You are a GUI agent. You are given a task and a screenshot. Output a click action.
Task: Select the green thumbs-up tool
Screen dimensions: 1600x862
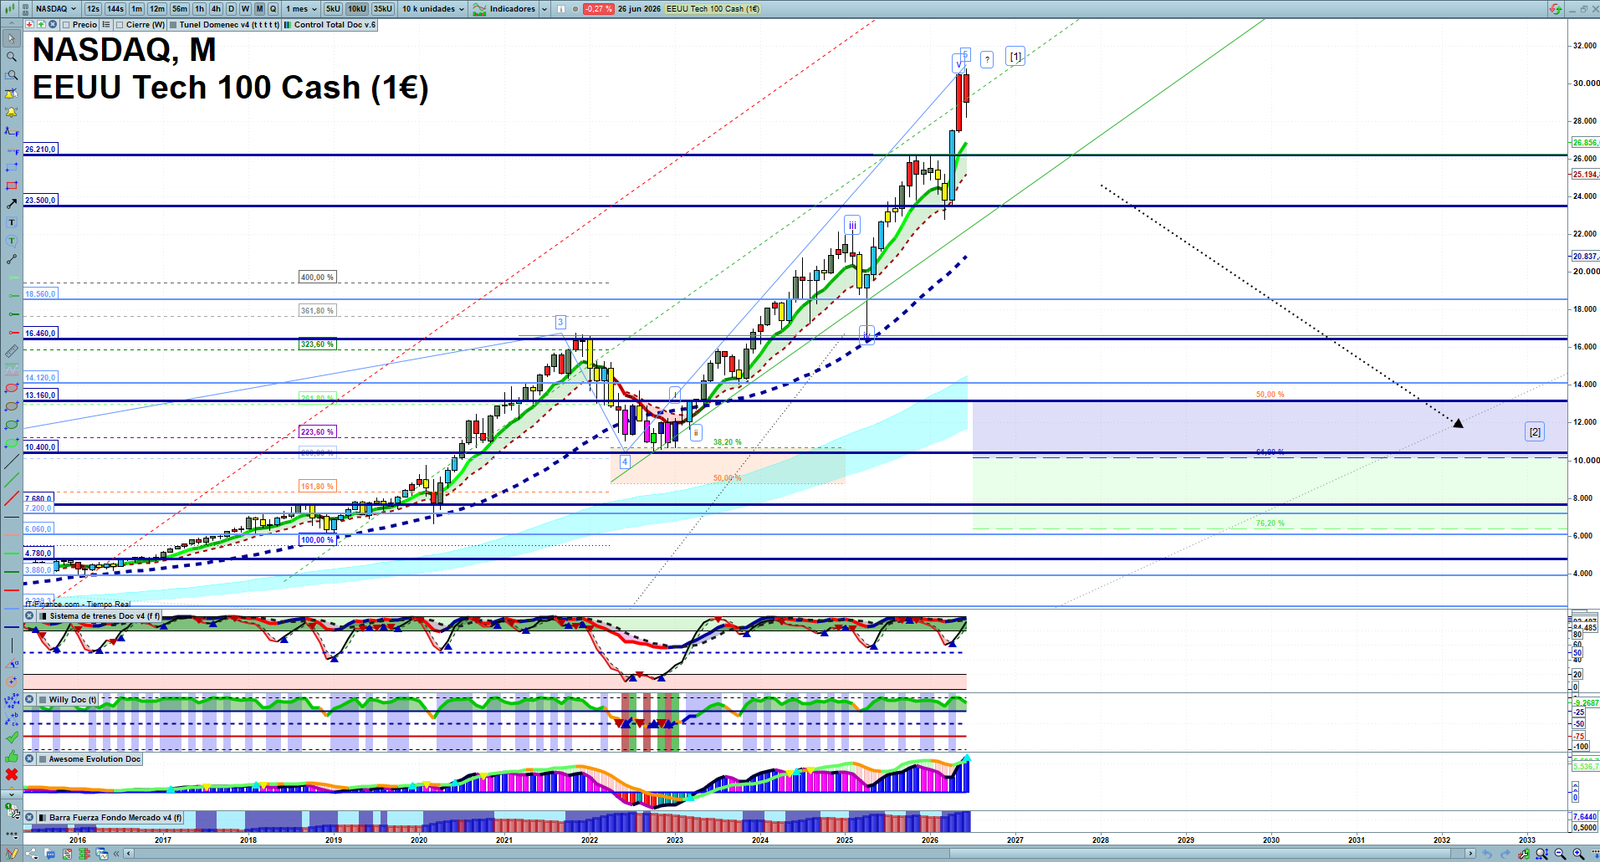click(12, 756)
